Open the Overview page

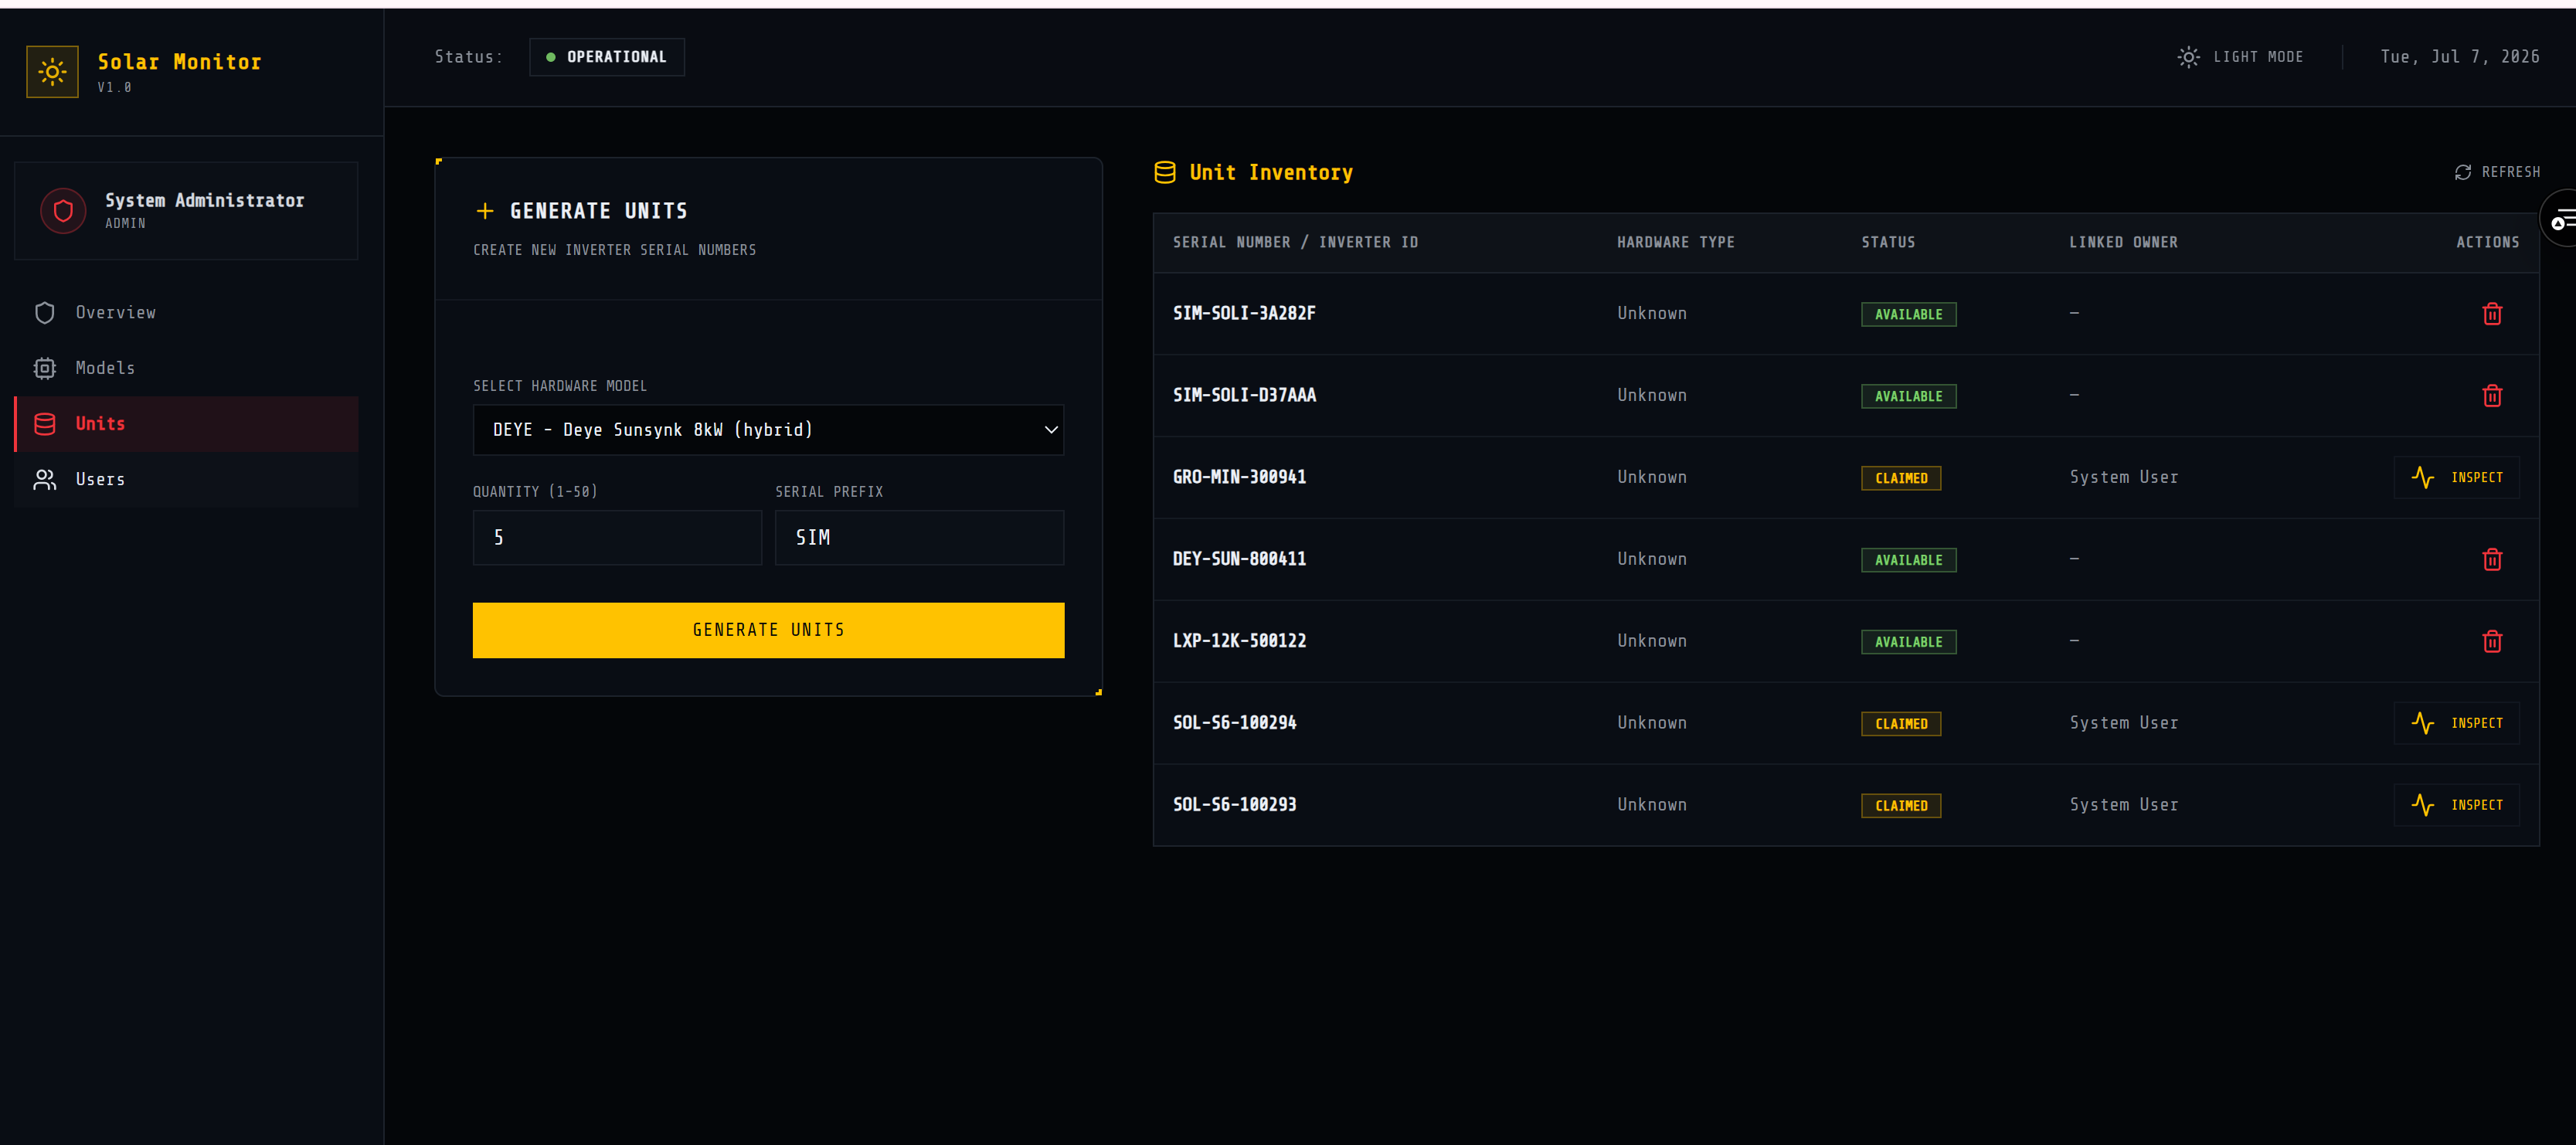click(x=186, y=313)
